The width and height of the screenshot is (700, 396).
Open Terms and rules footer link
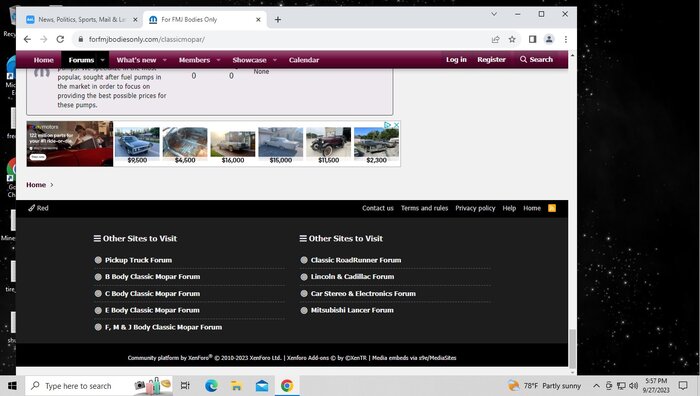(424, 208)
